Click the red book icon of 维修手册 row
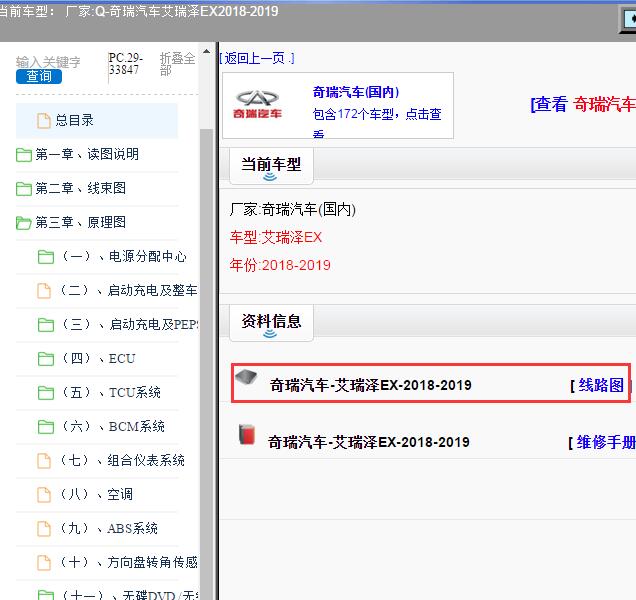Image resolution: width=636 pixels, height=600 pixels. point(247,434)
